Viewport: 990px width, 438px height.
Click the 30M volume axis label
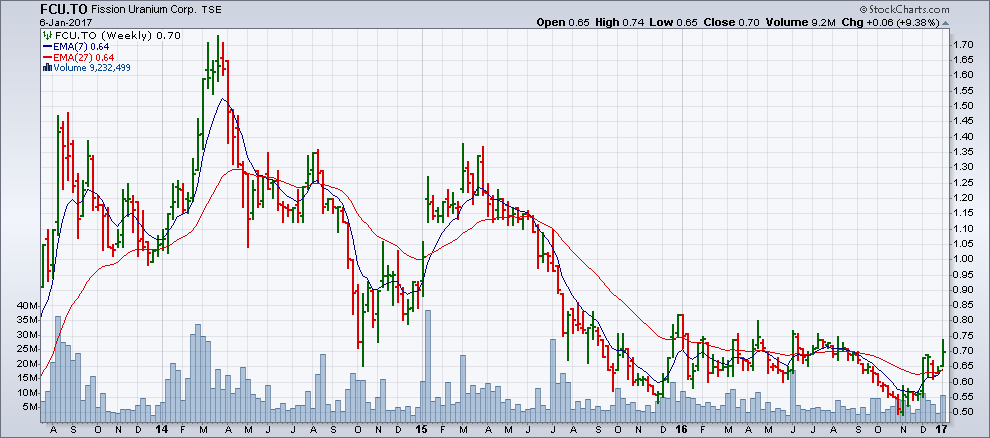pyautogui.click(x=28, y=335)
